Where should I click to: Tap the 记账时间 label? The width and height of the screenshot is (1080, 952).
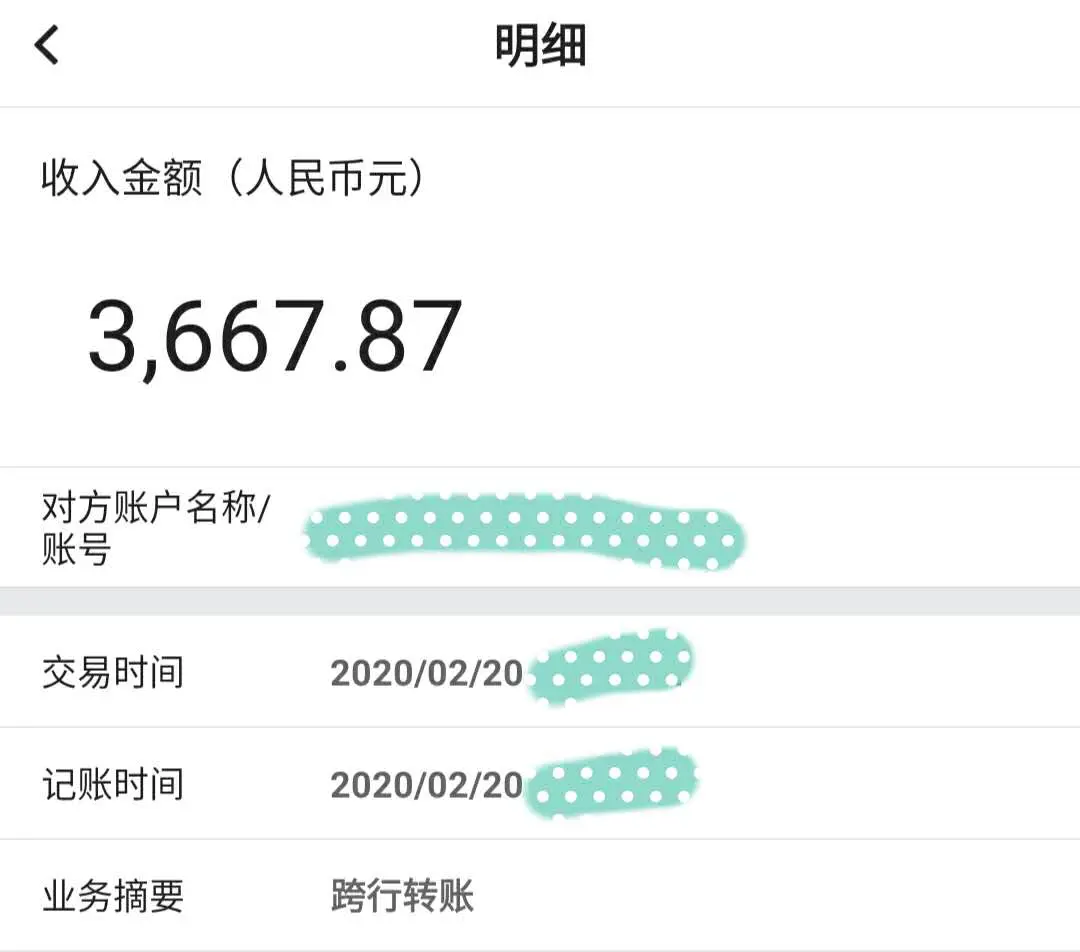(113, 785)
